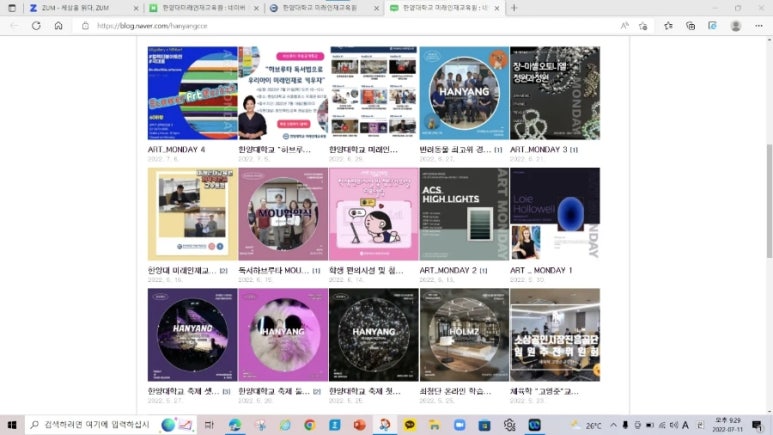Viewport: 773px width, 435px height.
Task: Go to the browser home page icon
Action: tap(58, 26)
